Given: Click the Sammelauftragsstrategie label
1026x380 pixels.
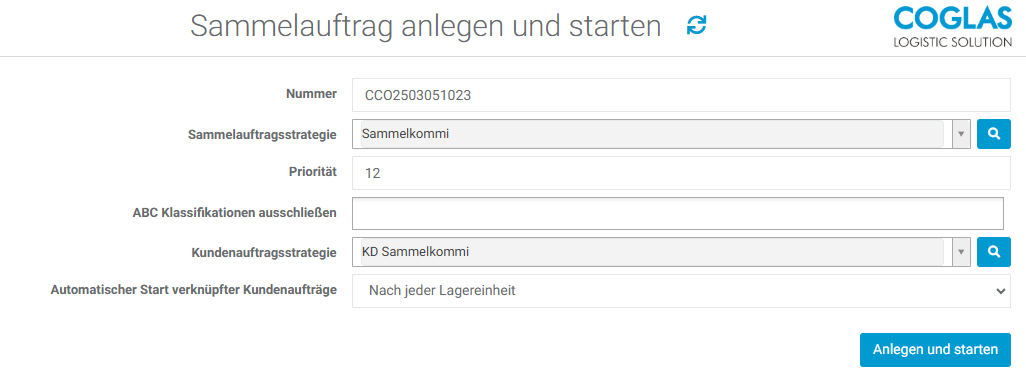Looking at the screenshot, I should 262,134.
